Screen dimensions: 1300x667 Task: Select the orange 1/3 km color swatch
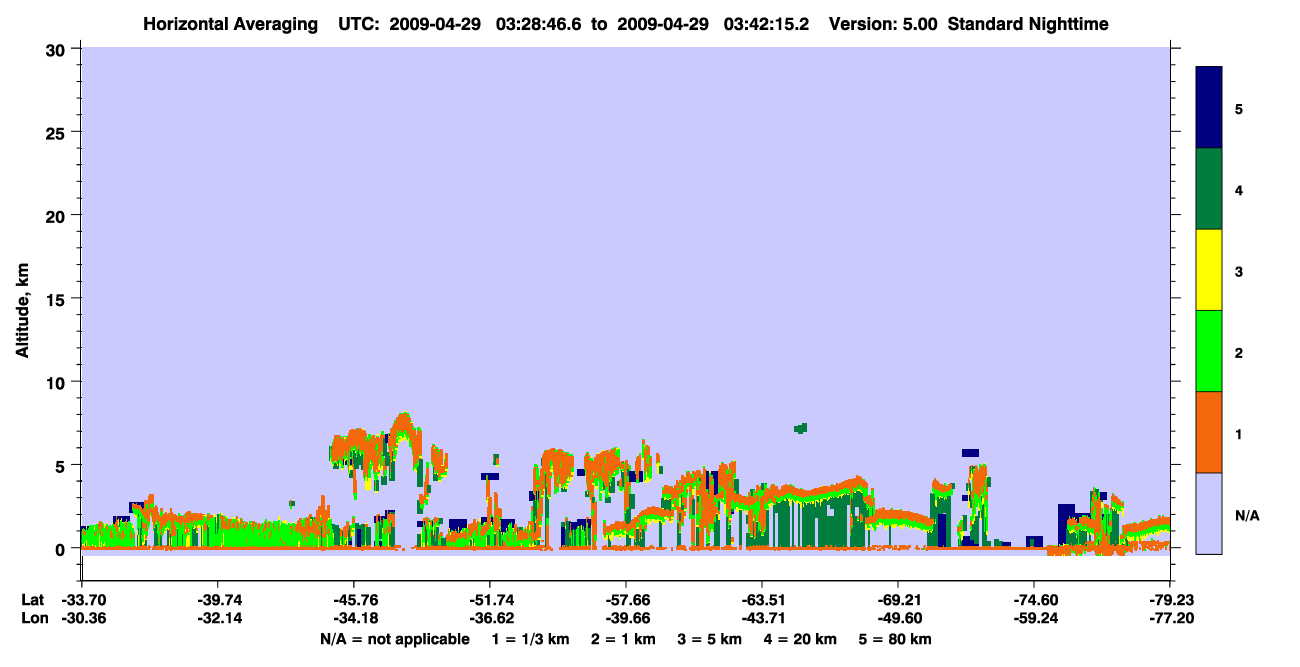coord(1209,432)
